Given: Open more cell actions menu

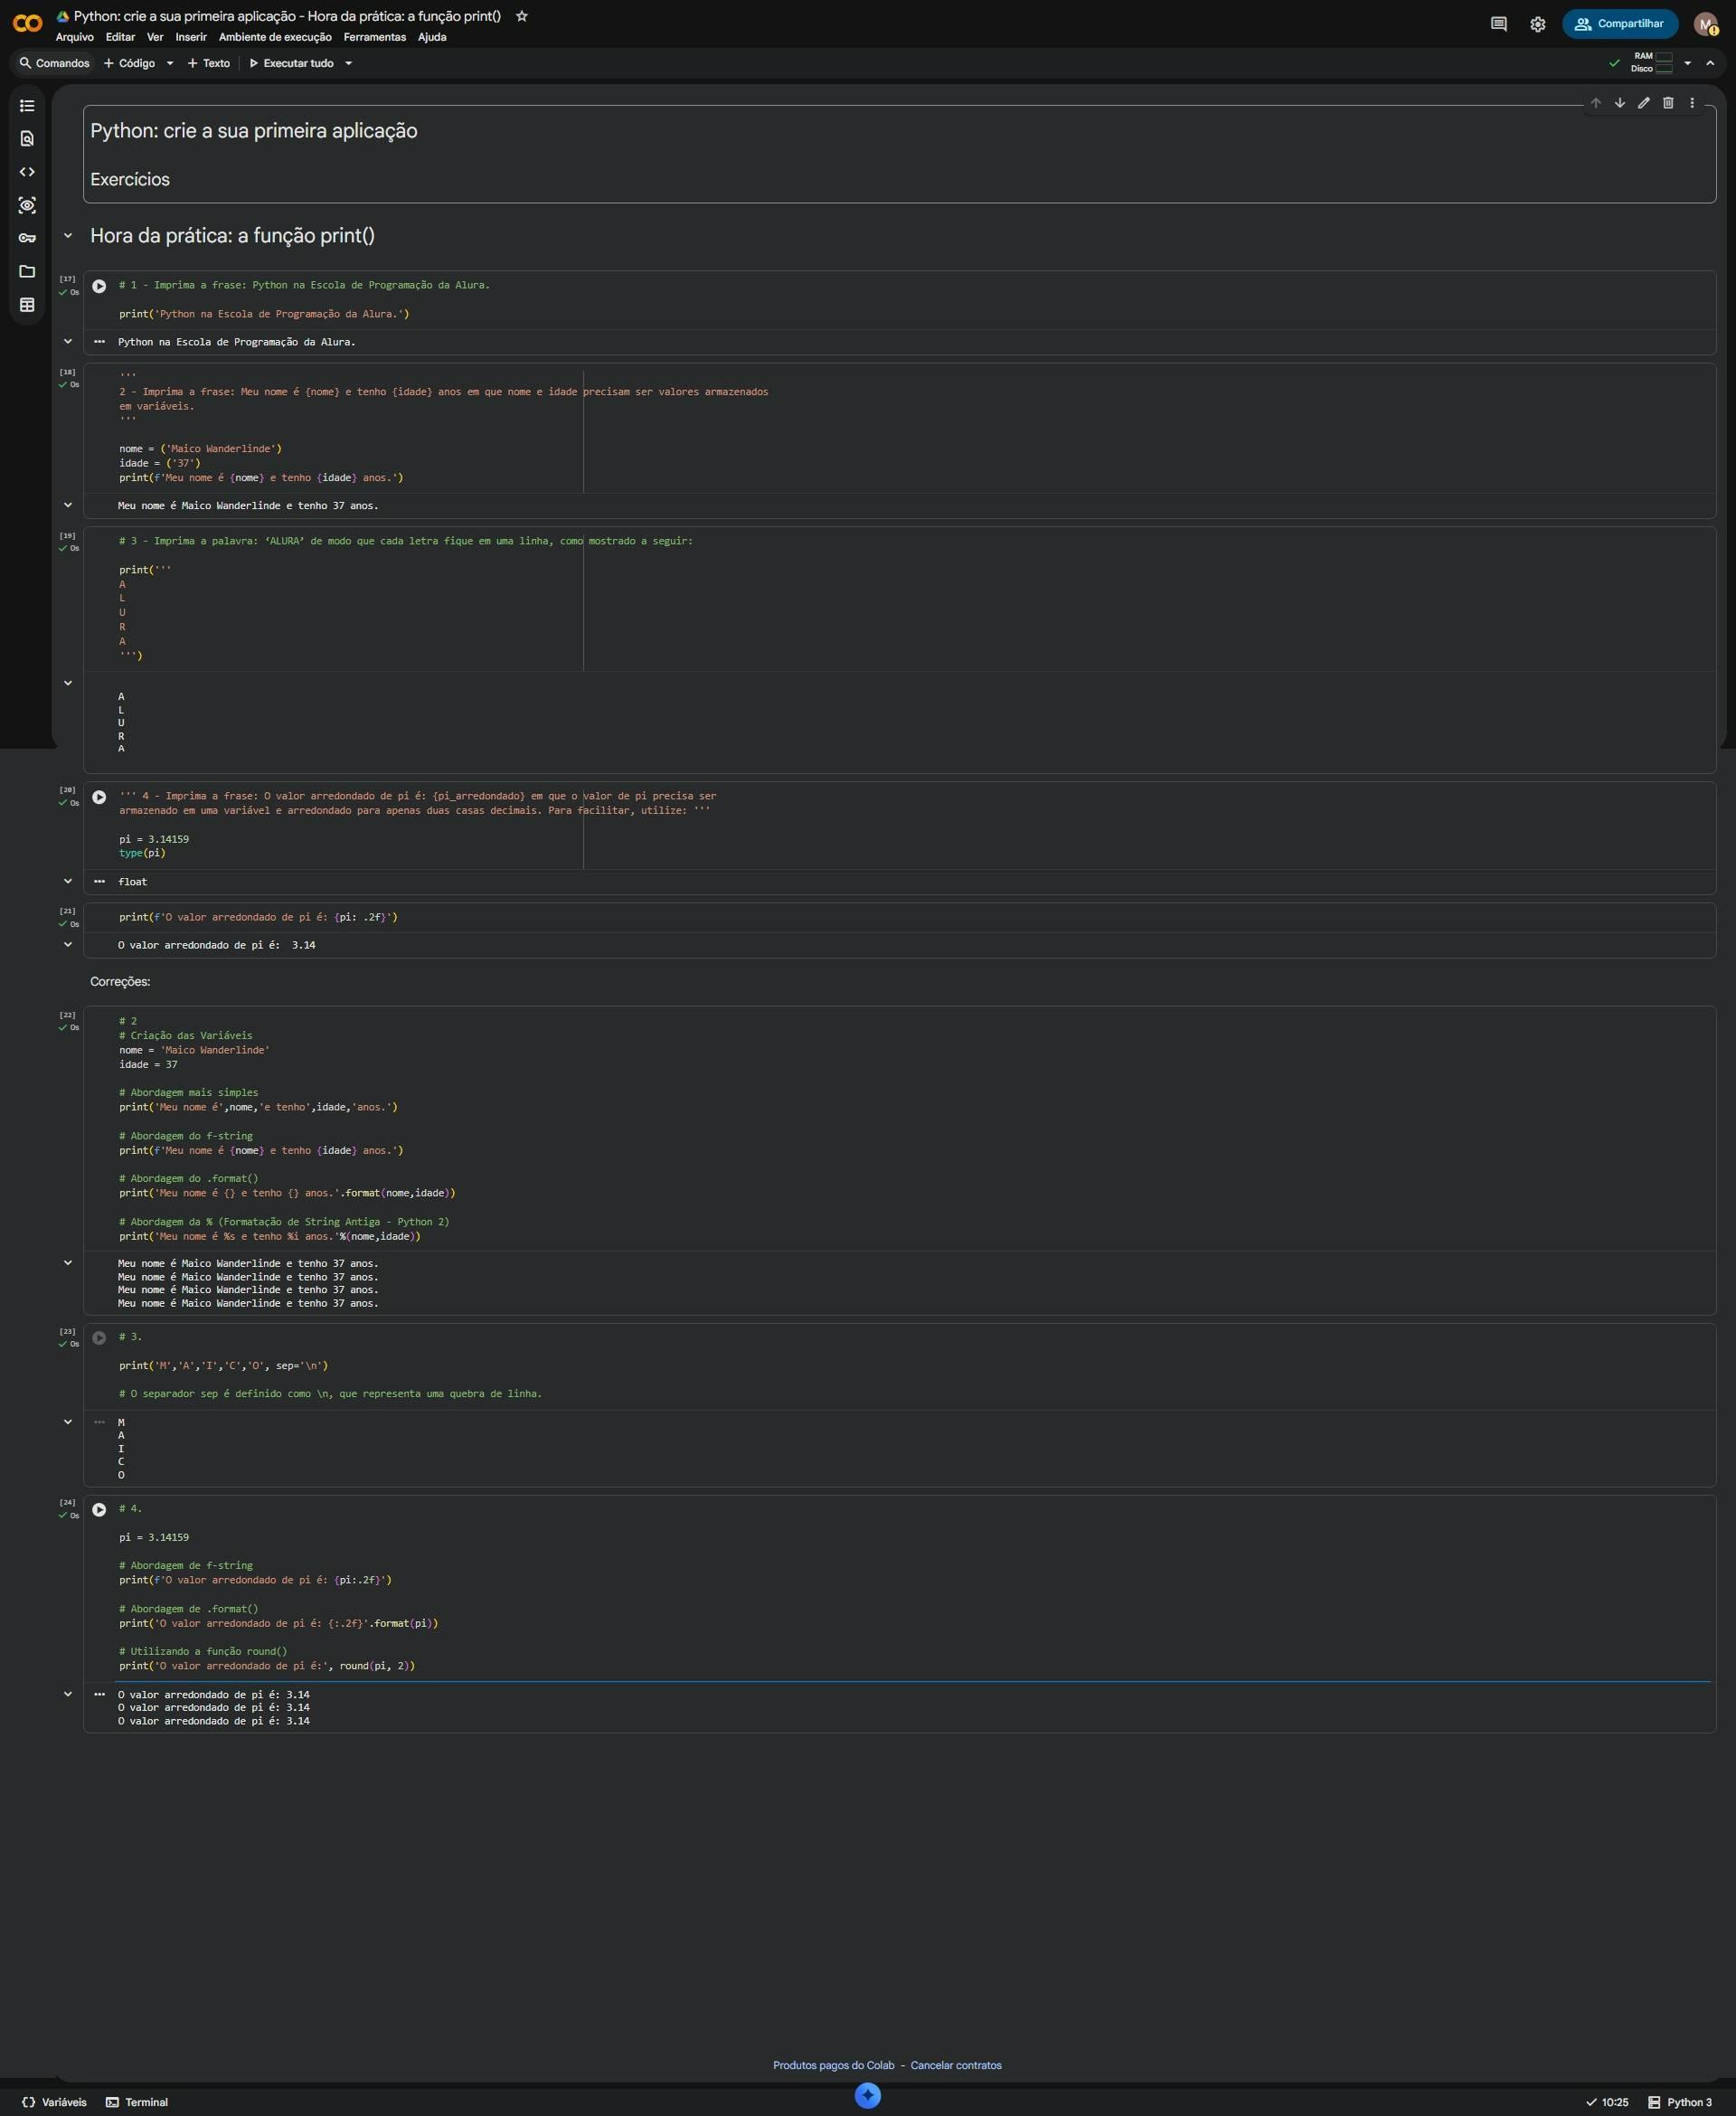Looking at the screenshot, I should [1691, 103].
